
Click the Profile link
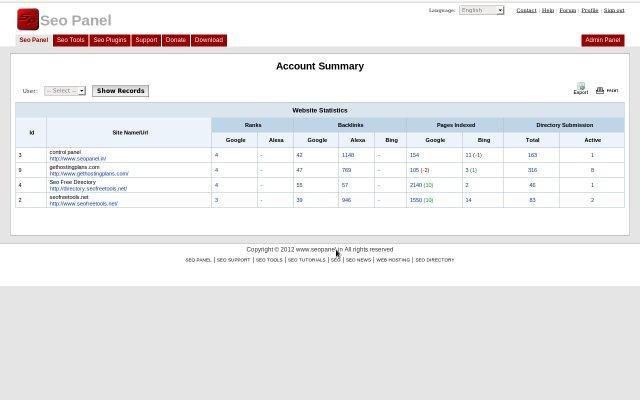point(590,10)
